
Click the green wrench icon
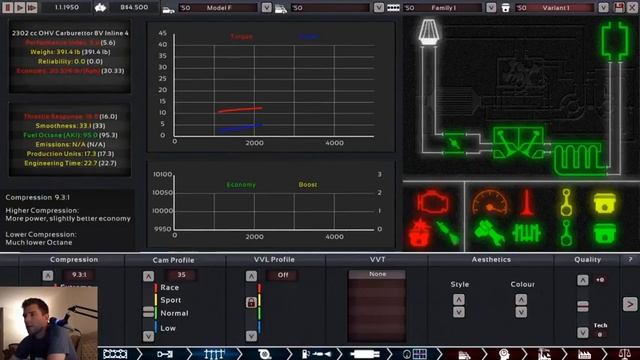click(489, 233)
